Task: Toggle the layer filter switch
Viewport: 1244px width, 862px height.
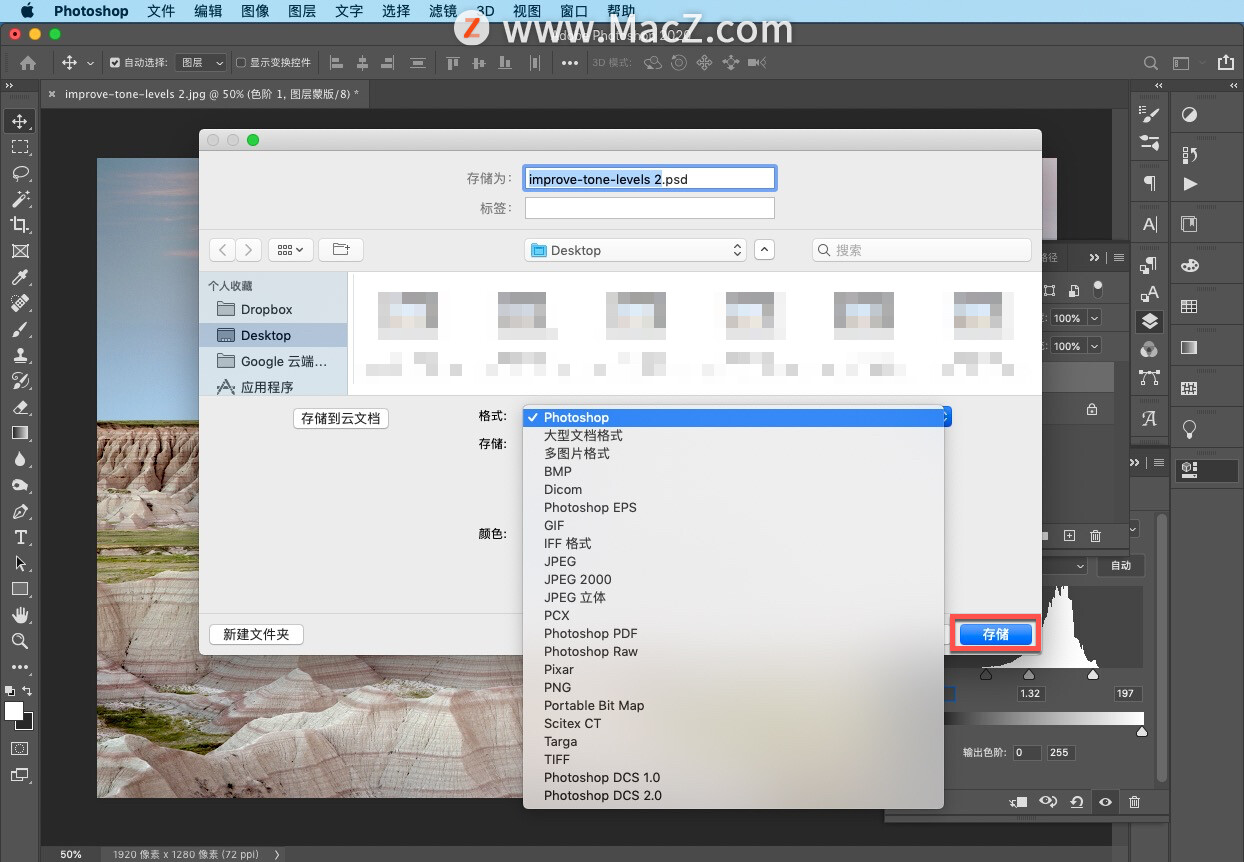Action: click(x=1098, y=290)
